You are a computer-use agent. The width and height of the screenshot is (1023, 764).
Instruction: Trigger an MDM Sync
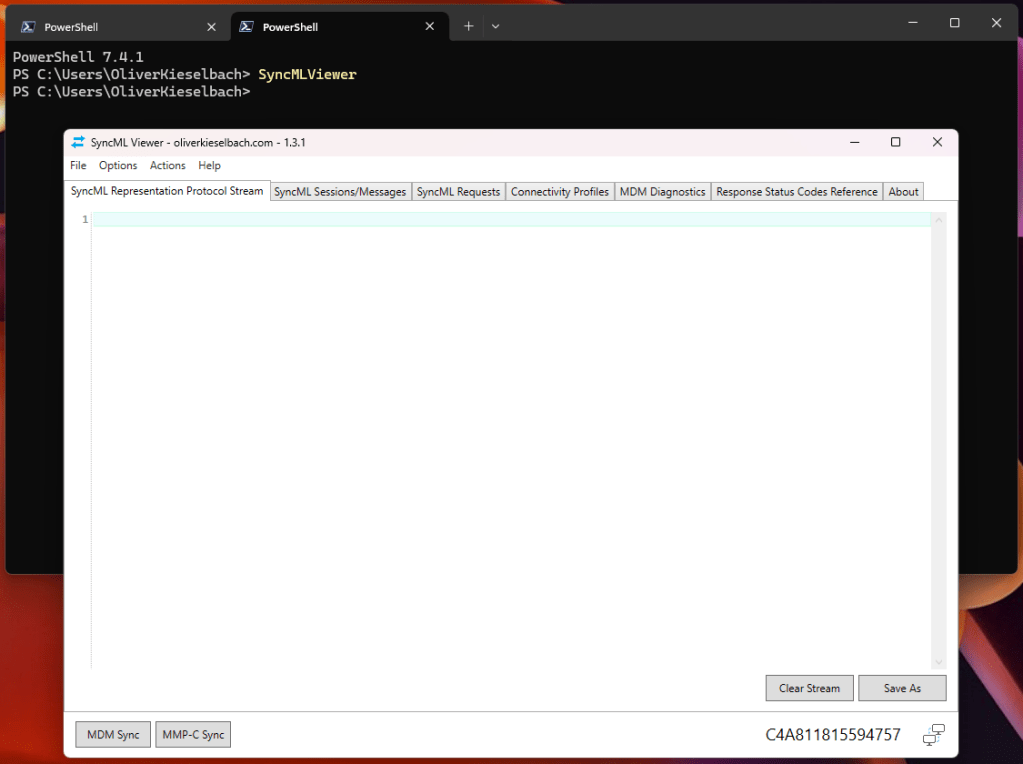pyautogui.click(x=112, y=734)
